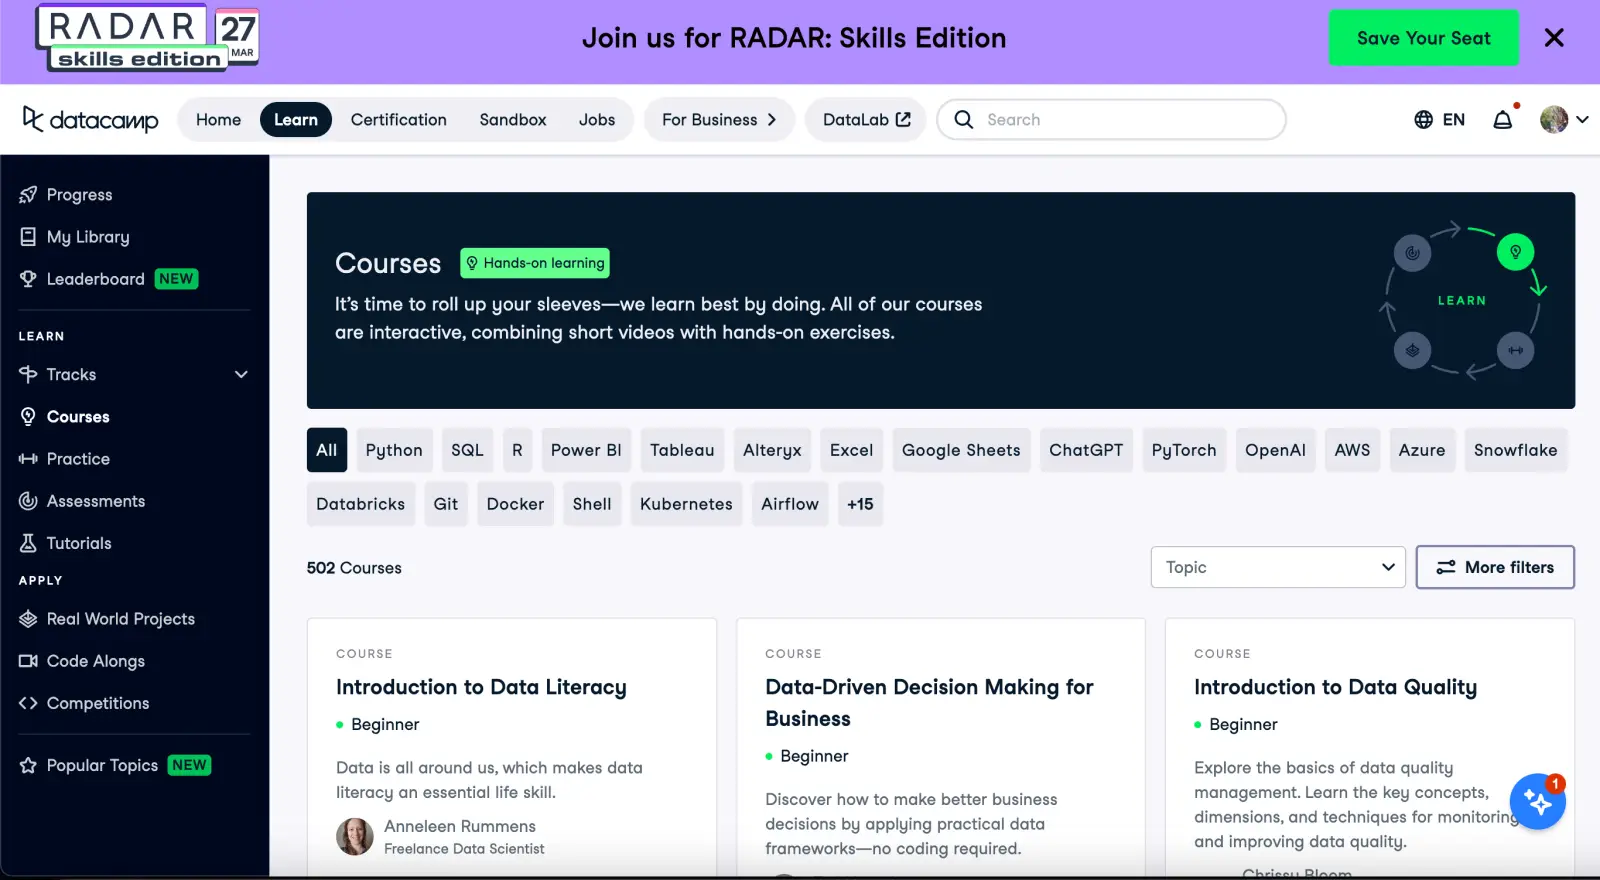Open Data-Driven Decision Making for Business course
The height and width of the screenshot is (880, 1600).
929,703
